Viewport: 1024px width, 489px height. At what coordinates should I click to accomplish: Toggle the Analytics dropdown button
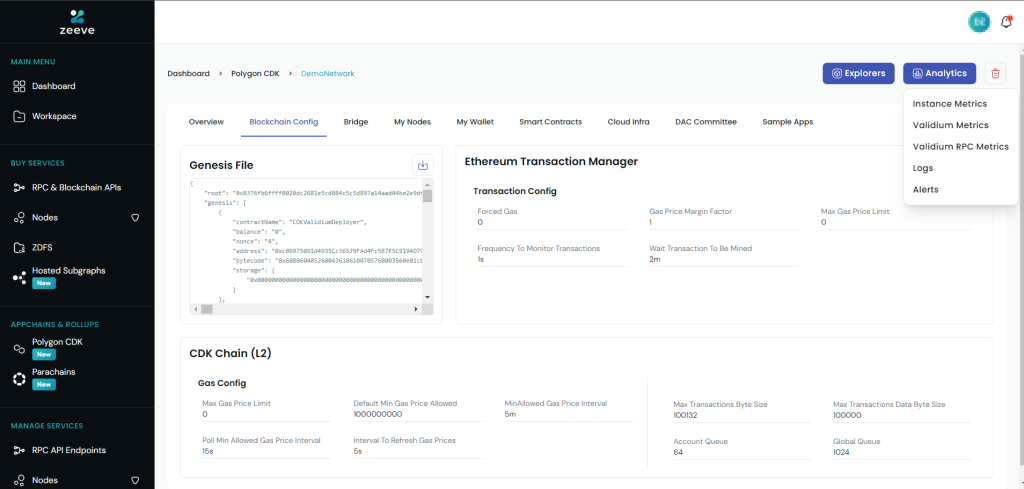pos(939,73)
